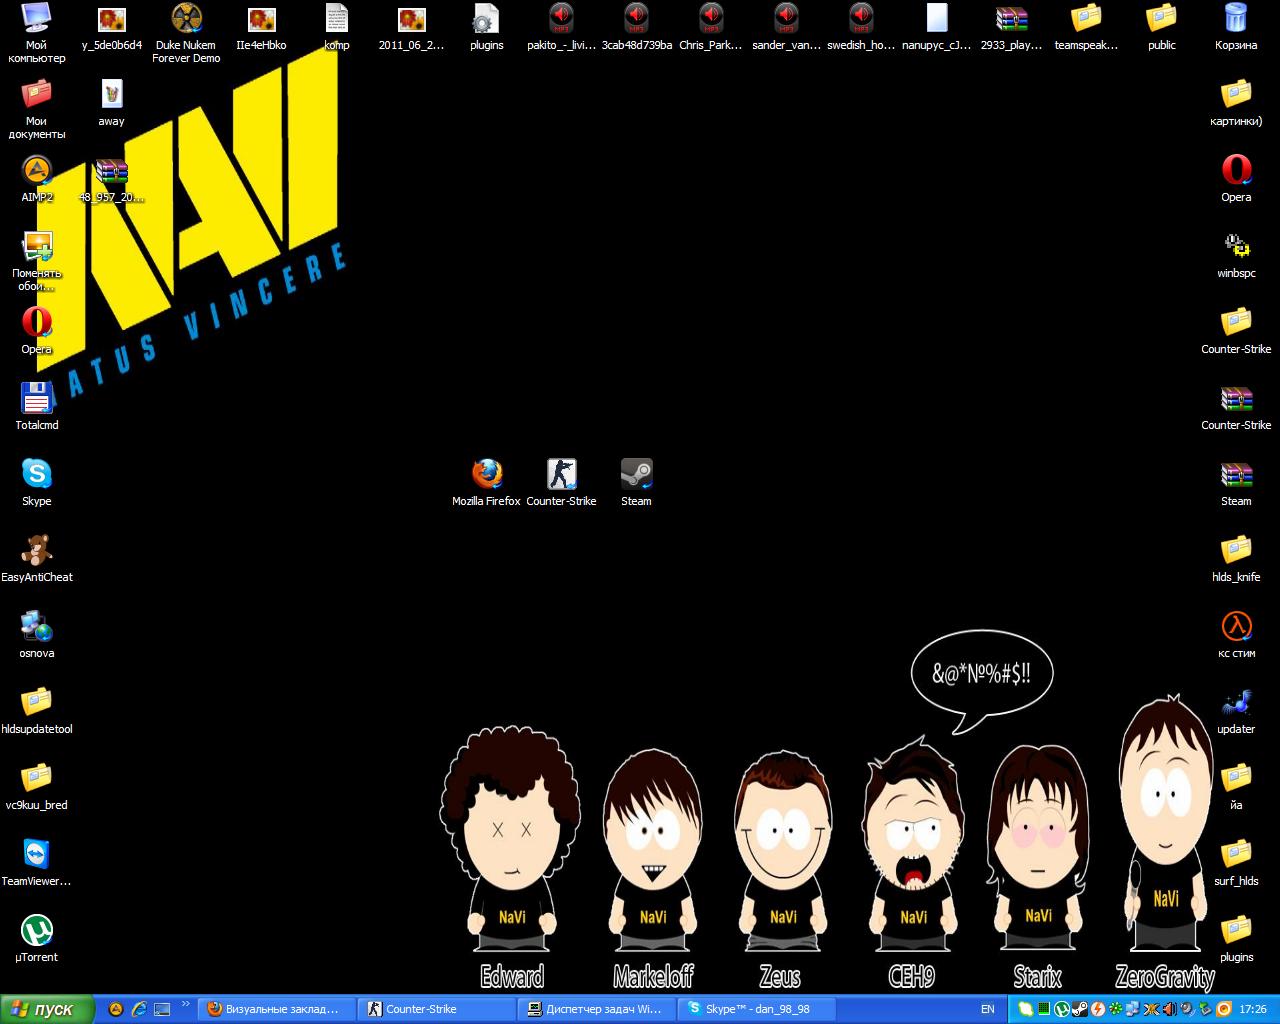This screenshot has width=1280, height=1024.
Task: Select the sander_van... MP3 file
Action: pos(786,27)
